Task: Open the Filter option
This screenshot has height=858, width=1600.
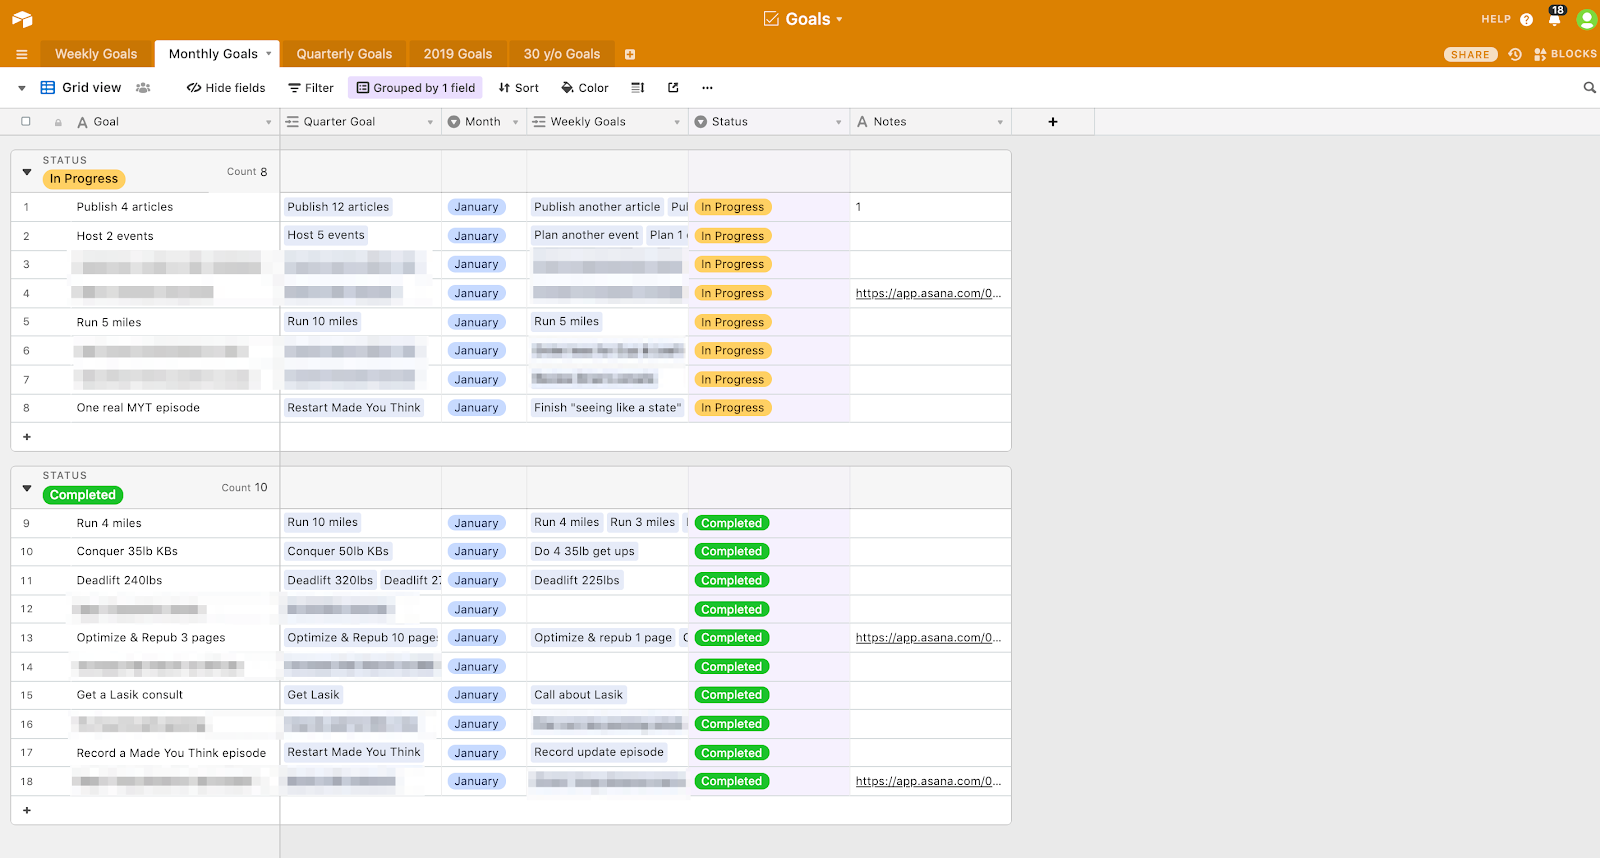Action: coord(311,88)
